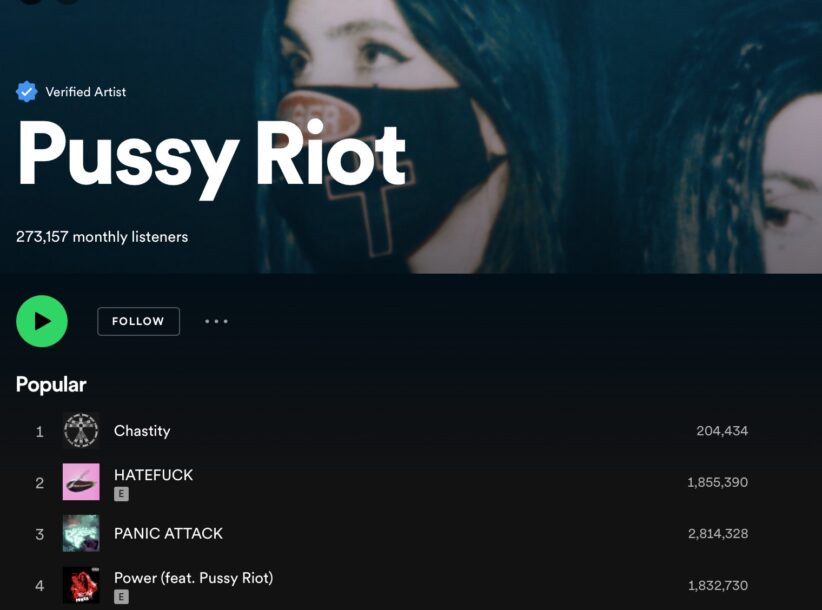Play Pussy Riot with the green play button

pyautogui.click(x=42, y=321)
